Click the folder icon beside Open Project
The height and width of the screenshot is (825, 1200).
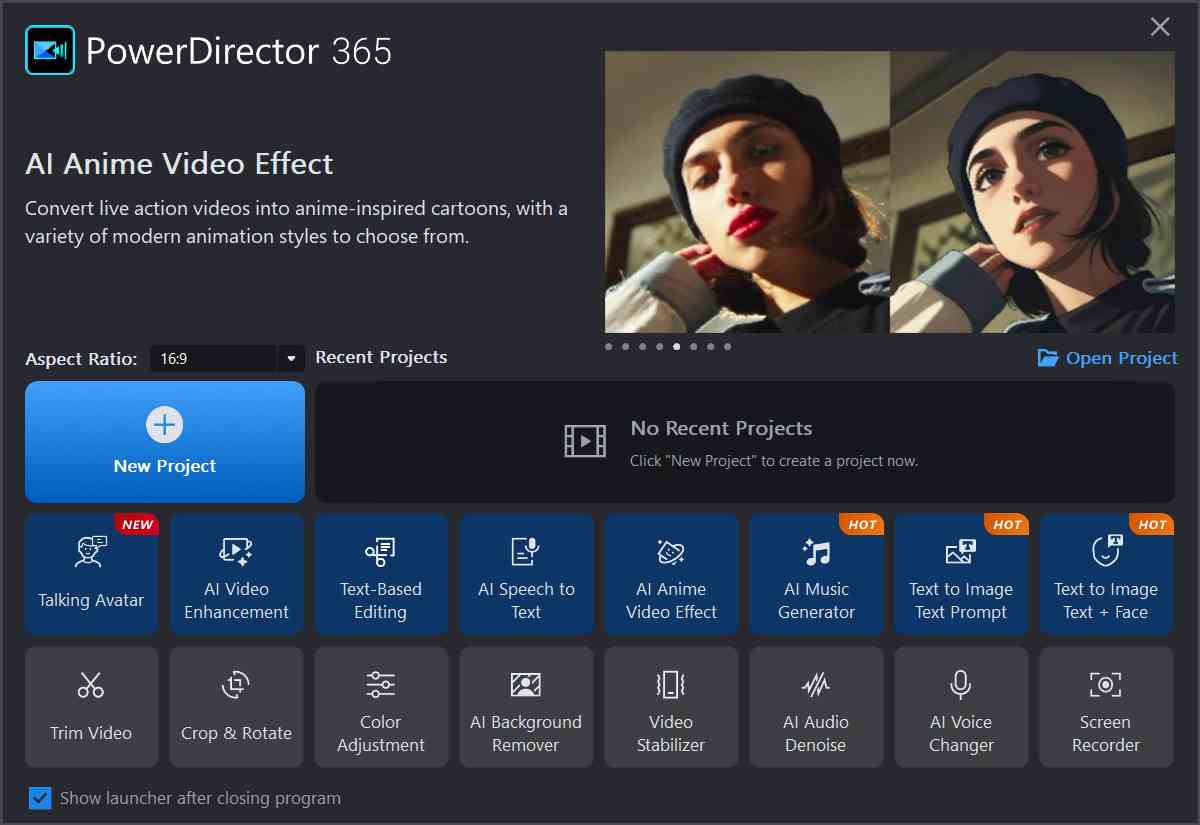tap(1048, 358)
